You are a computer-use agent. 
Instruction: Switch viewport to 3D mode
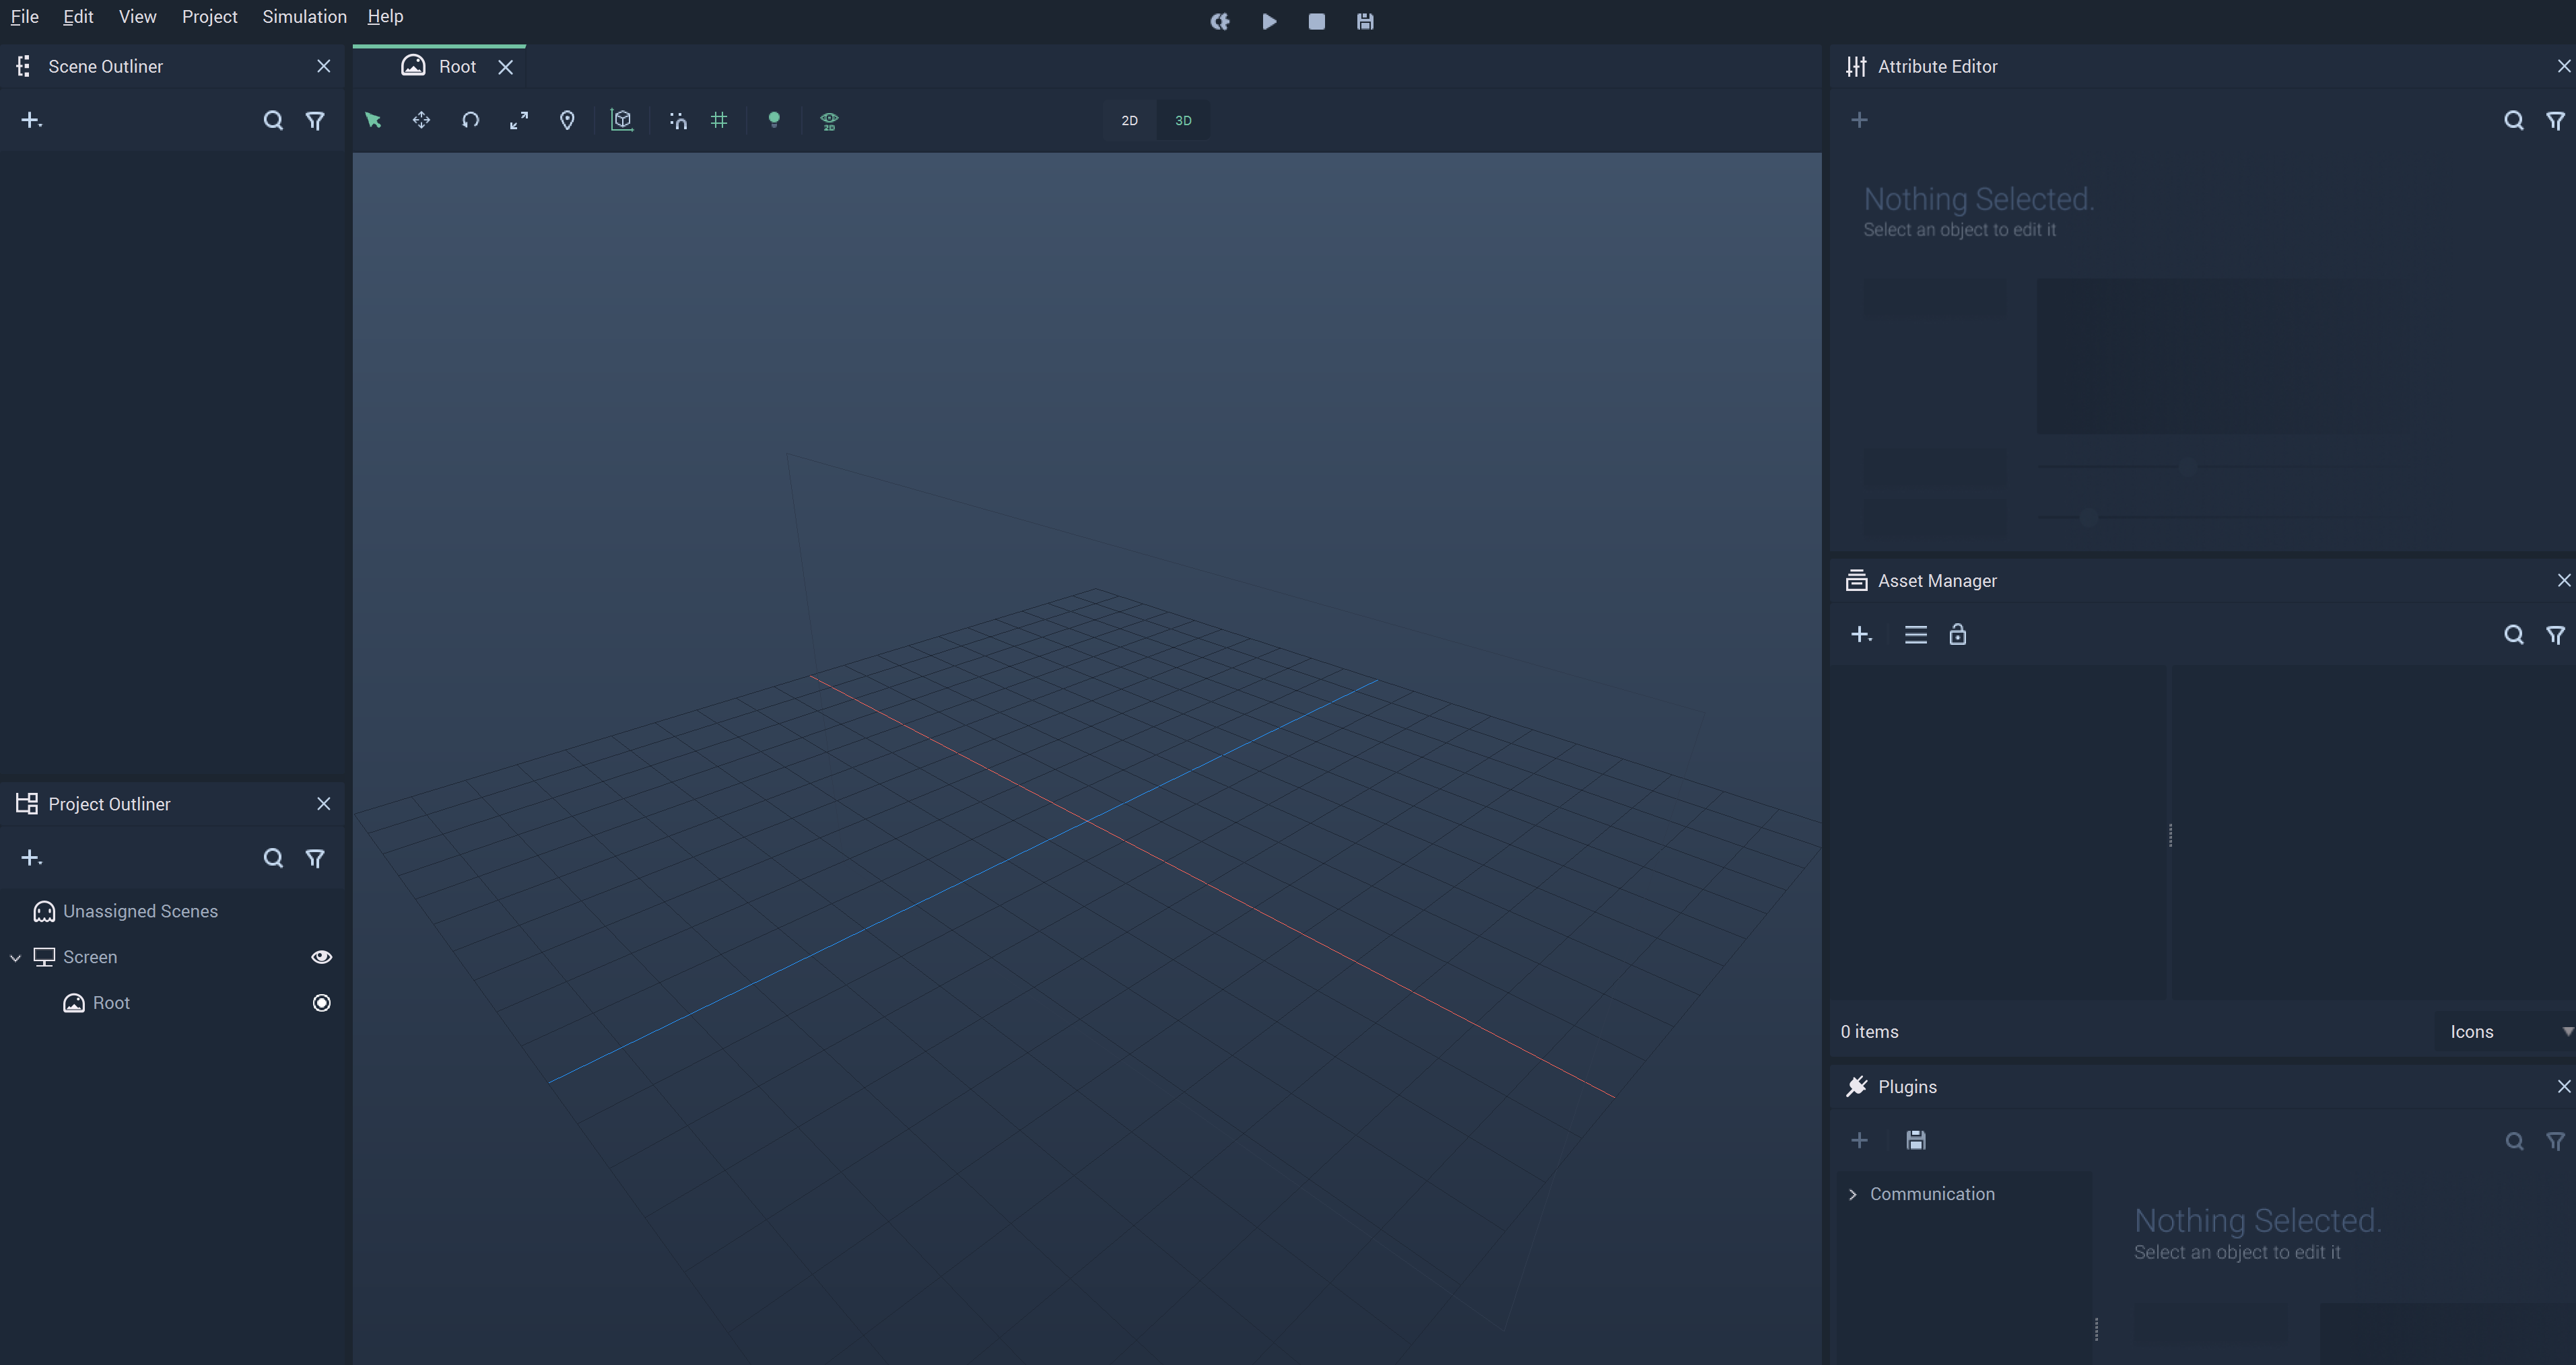(1183, 120)
